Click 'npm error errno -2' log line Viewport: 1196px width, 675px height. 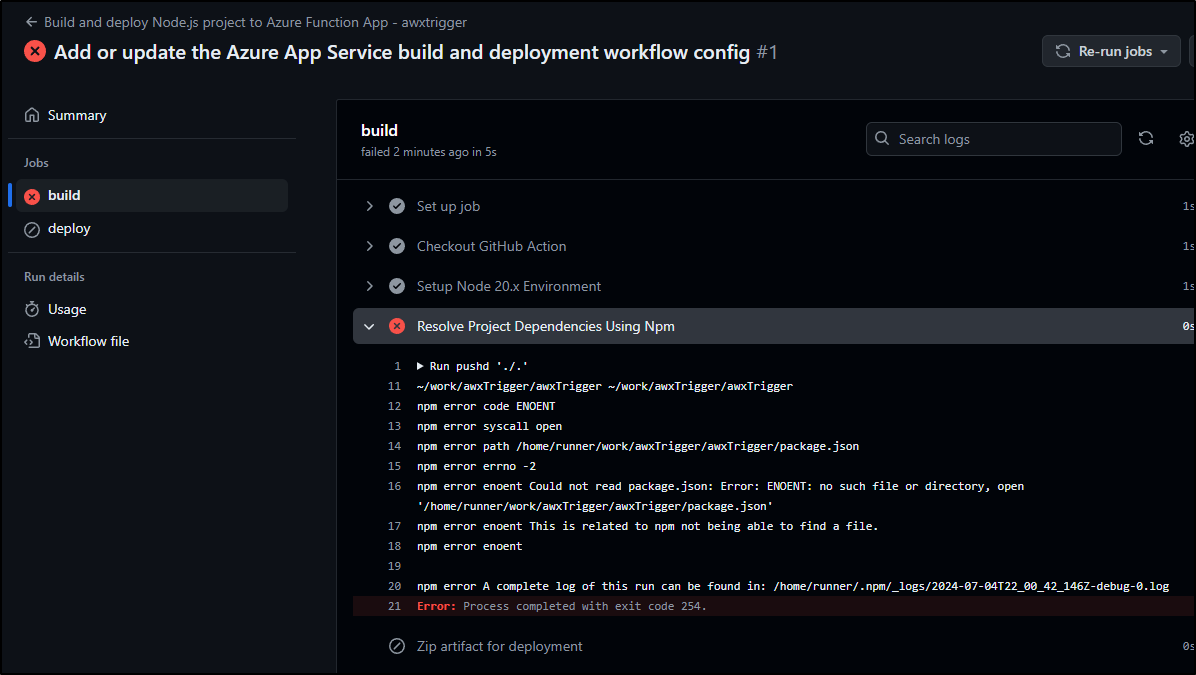[476, 466]
